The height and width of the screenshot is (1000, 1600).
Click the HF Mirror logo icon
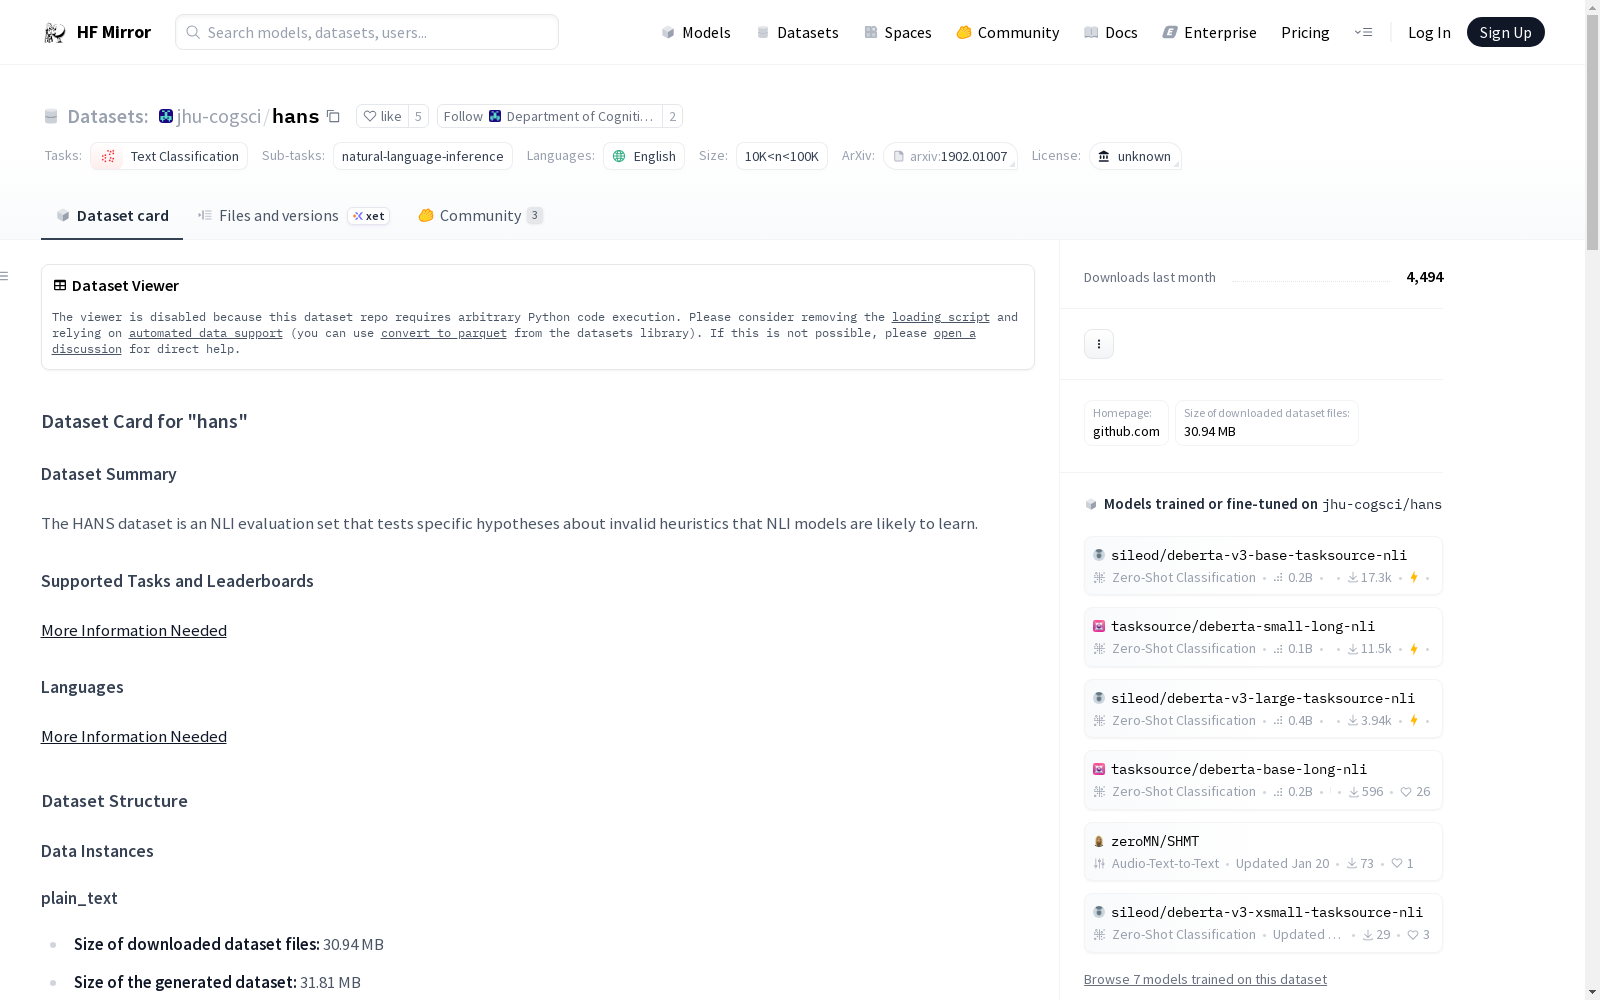tap(55, 33)
